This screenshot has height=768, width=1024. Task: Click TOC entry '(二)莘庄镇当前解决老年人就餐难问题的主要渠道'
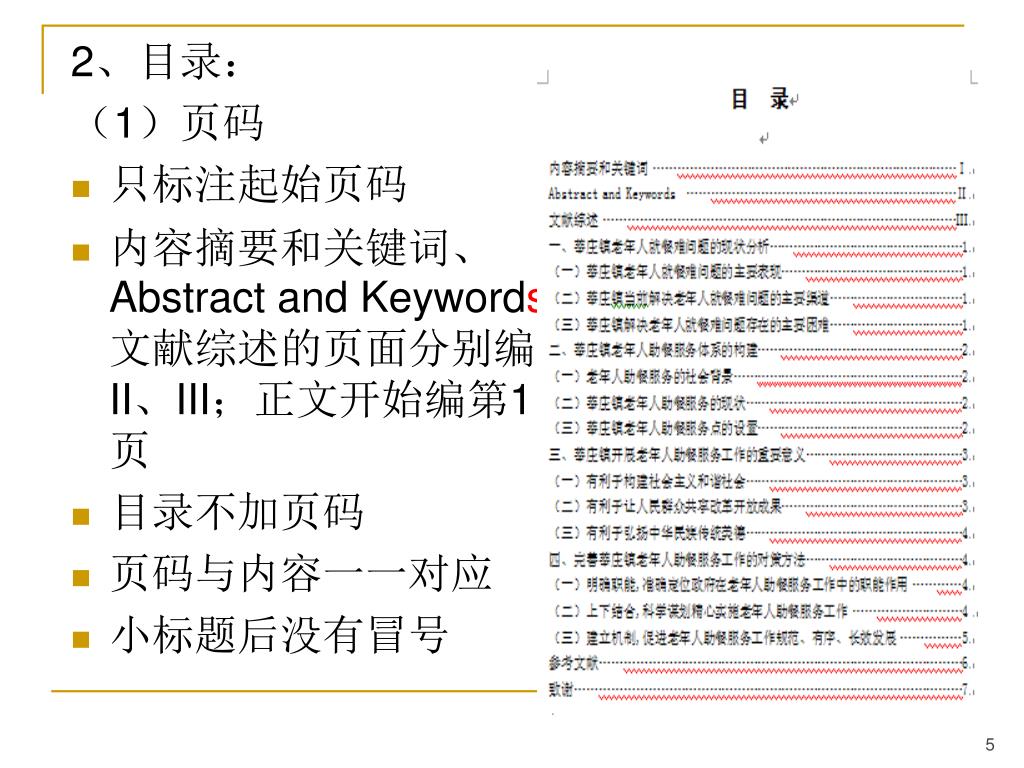point(692,299)
